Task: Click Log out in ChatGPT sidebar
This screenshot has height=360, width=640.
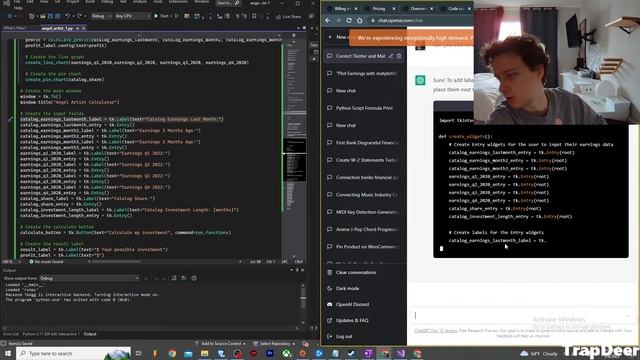Action: (x=344, y=336)
